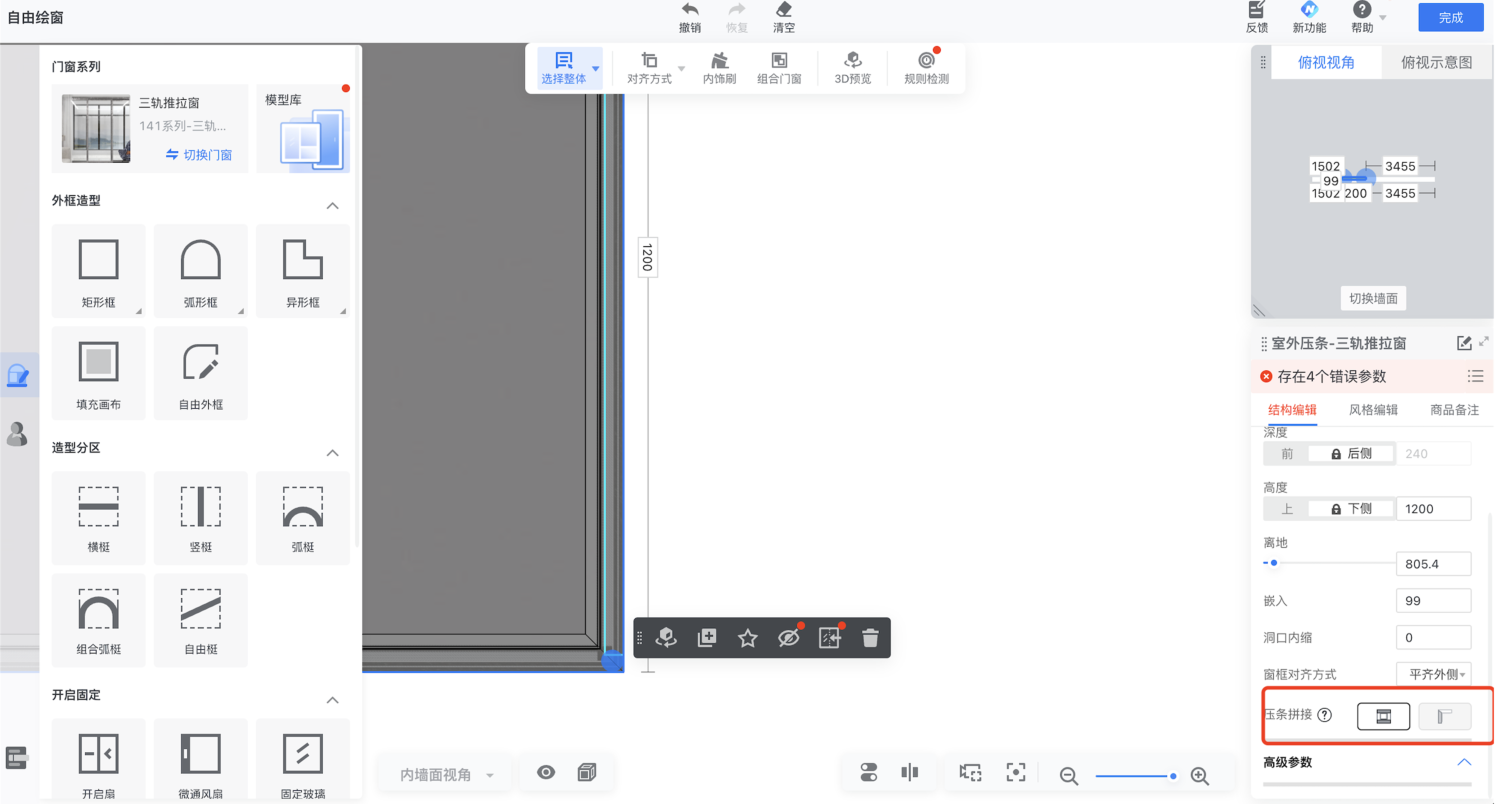Screen dimensions: 1495x804
Task: Select the 下侧 height side option
Action: pos(1350,508)
